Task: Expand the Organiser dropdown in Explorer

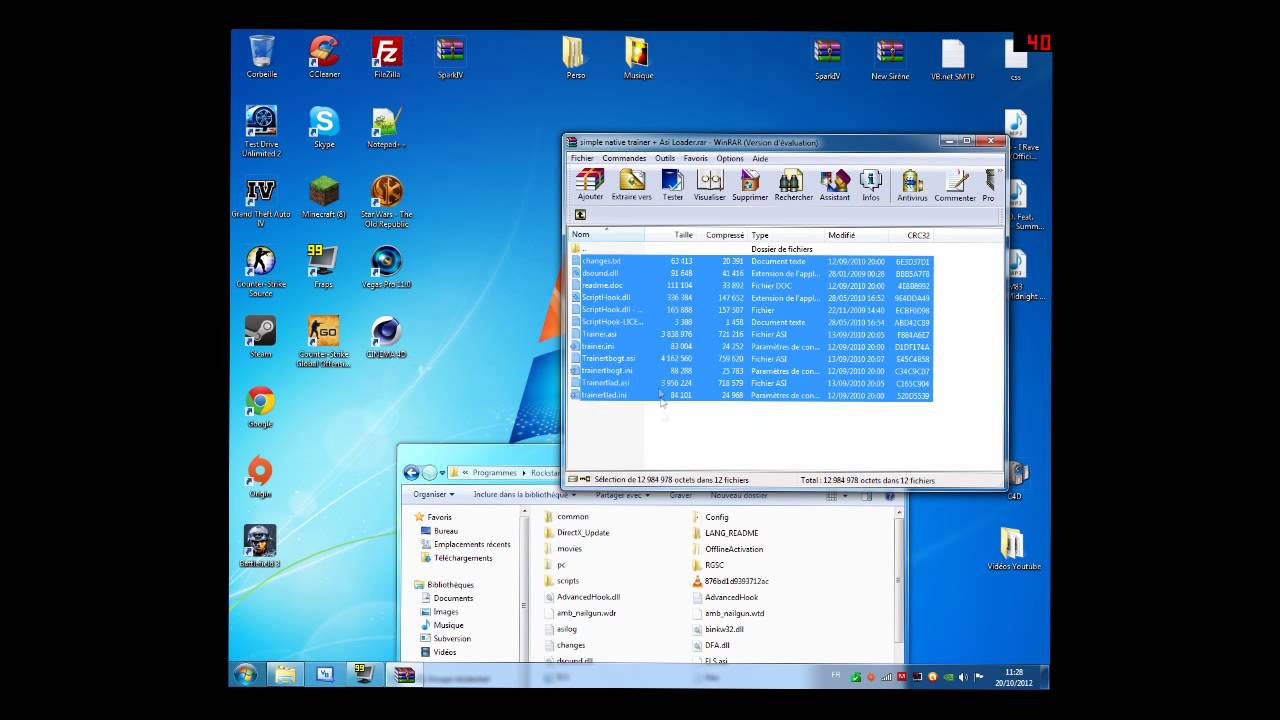Action: pyautogui.click(x=434, y=495)
